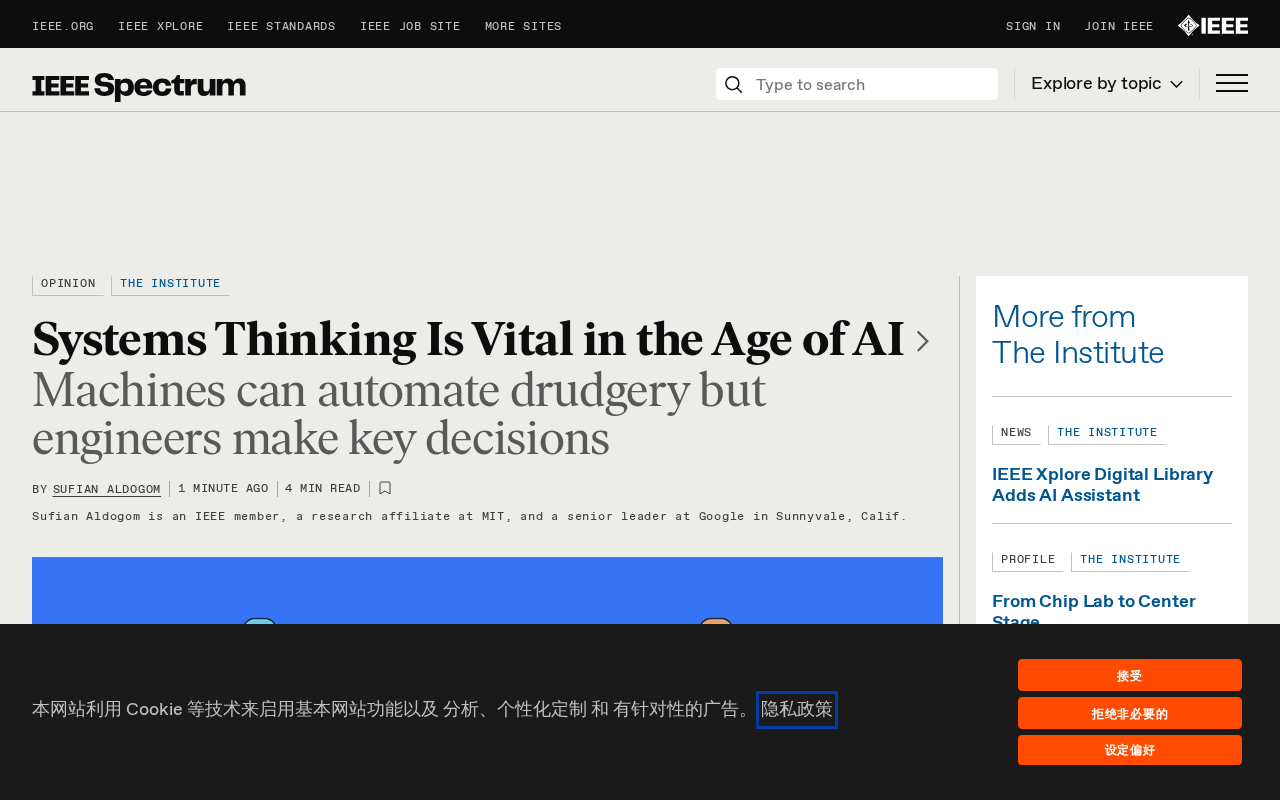The image size is (1280, 800).
Task: Click the article's blue hero image
Action: 487,590
